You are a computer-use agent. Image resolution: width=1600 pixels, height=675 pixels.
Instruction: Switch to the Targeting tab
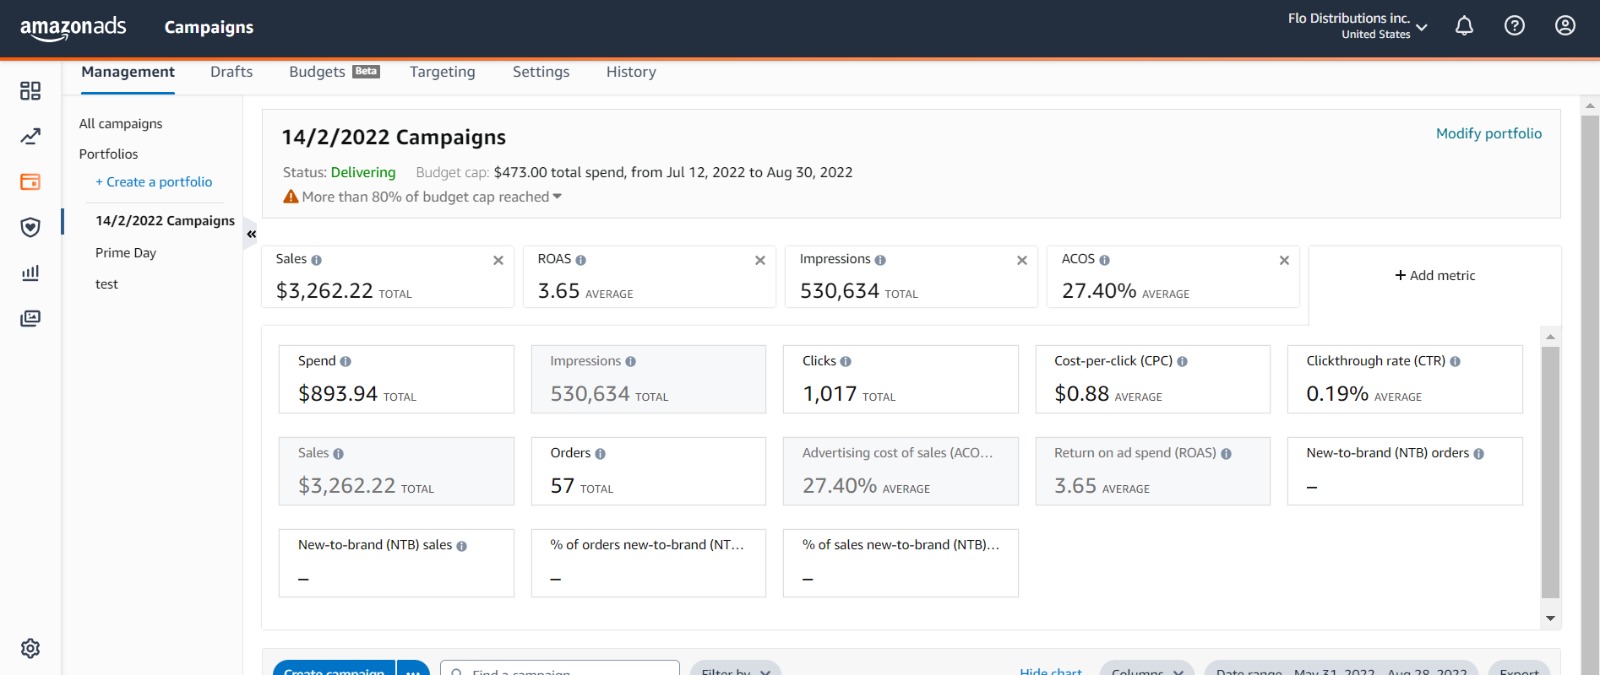pos(442,72)
